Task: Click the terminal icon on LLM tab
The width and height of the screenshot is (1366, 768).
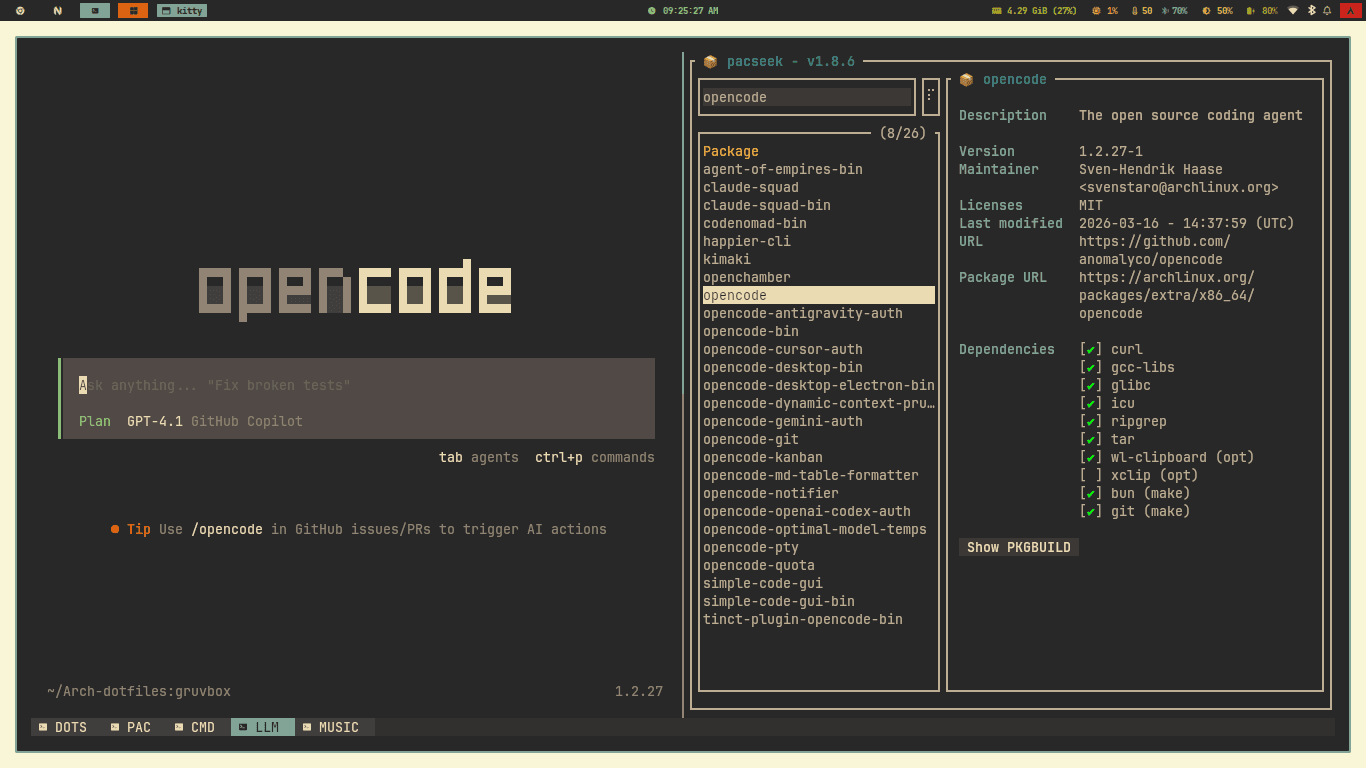Action: (x=243, y=727)
